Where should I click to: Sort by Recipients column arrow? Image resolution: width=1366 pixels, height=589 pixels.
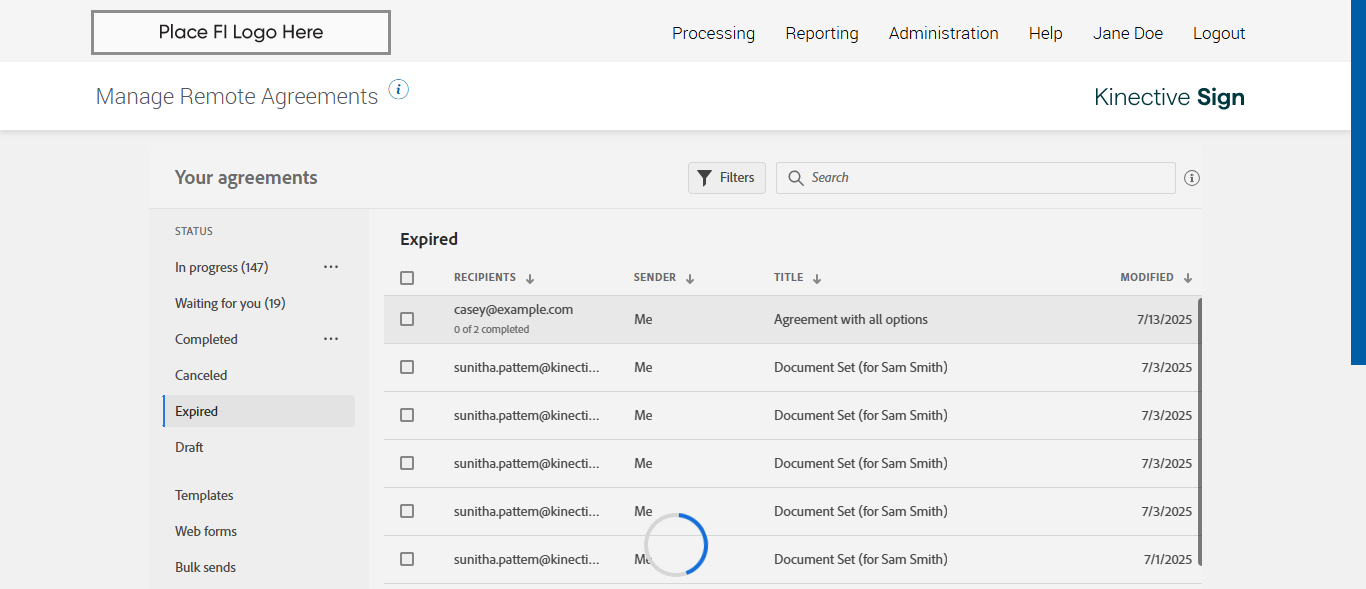pos(530,278)
